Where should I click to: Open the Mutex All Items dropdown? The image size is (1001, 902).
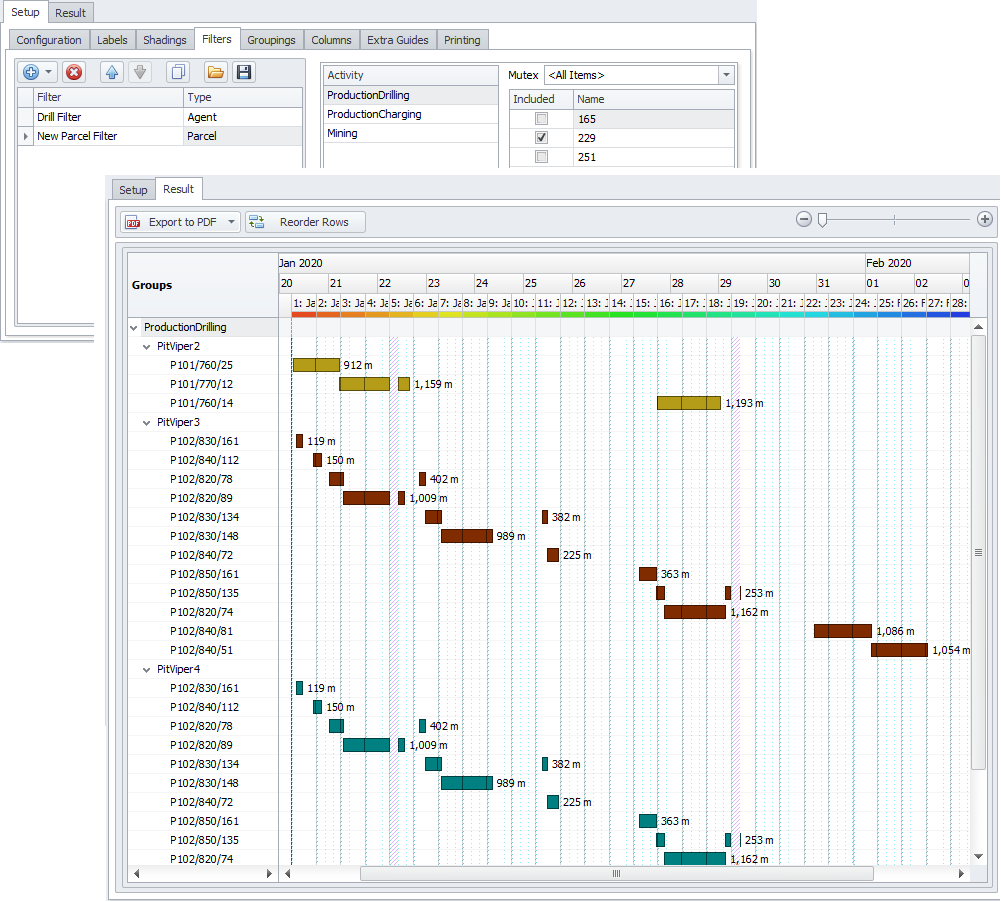coord(726,75)
